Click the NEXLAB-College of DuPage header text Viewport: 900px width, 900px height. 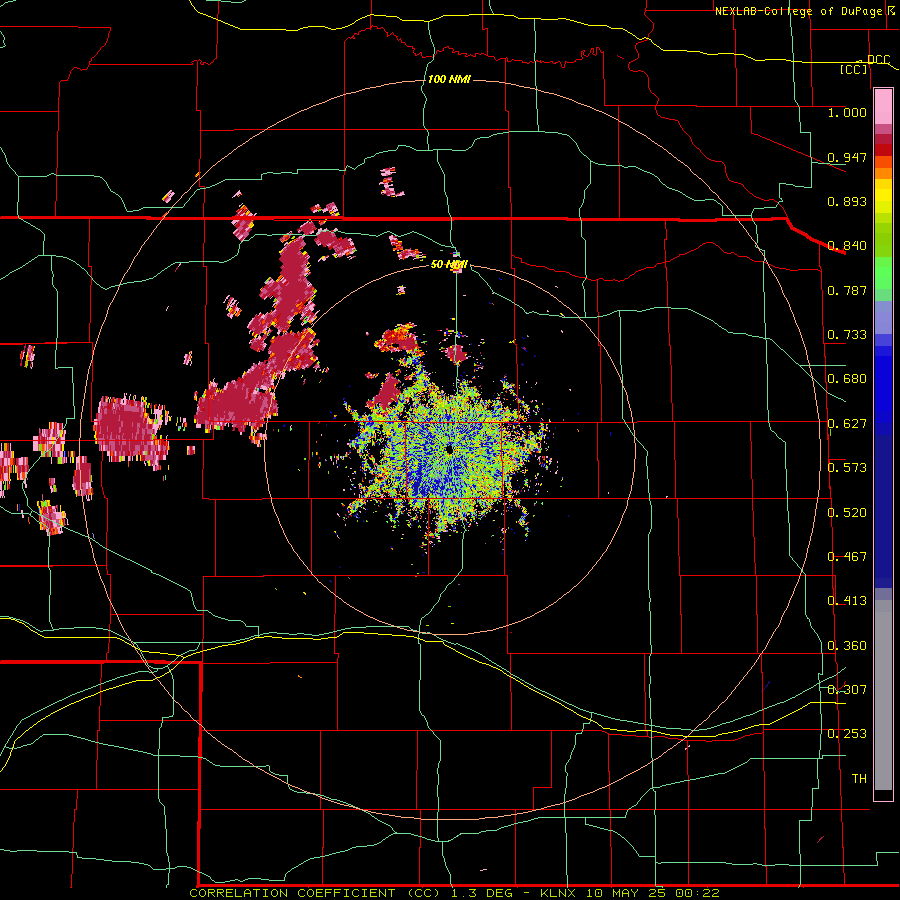[x=798, y=11]
